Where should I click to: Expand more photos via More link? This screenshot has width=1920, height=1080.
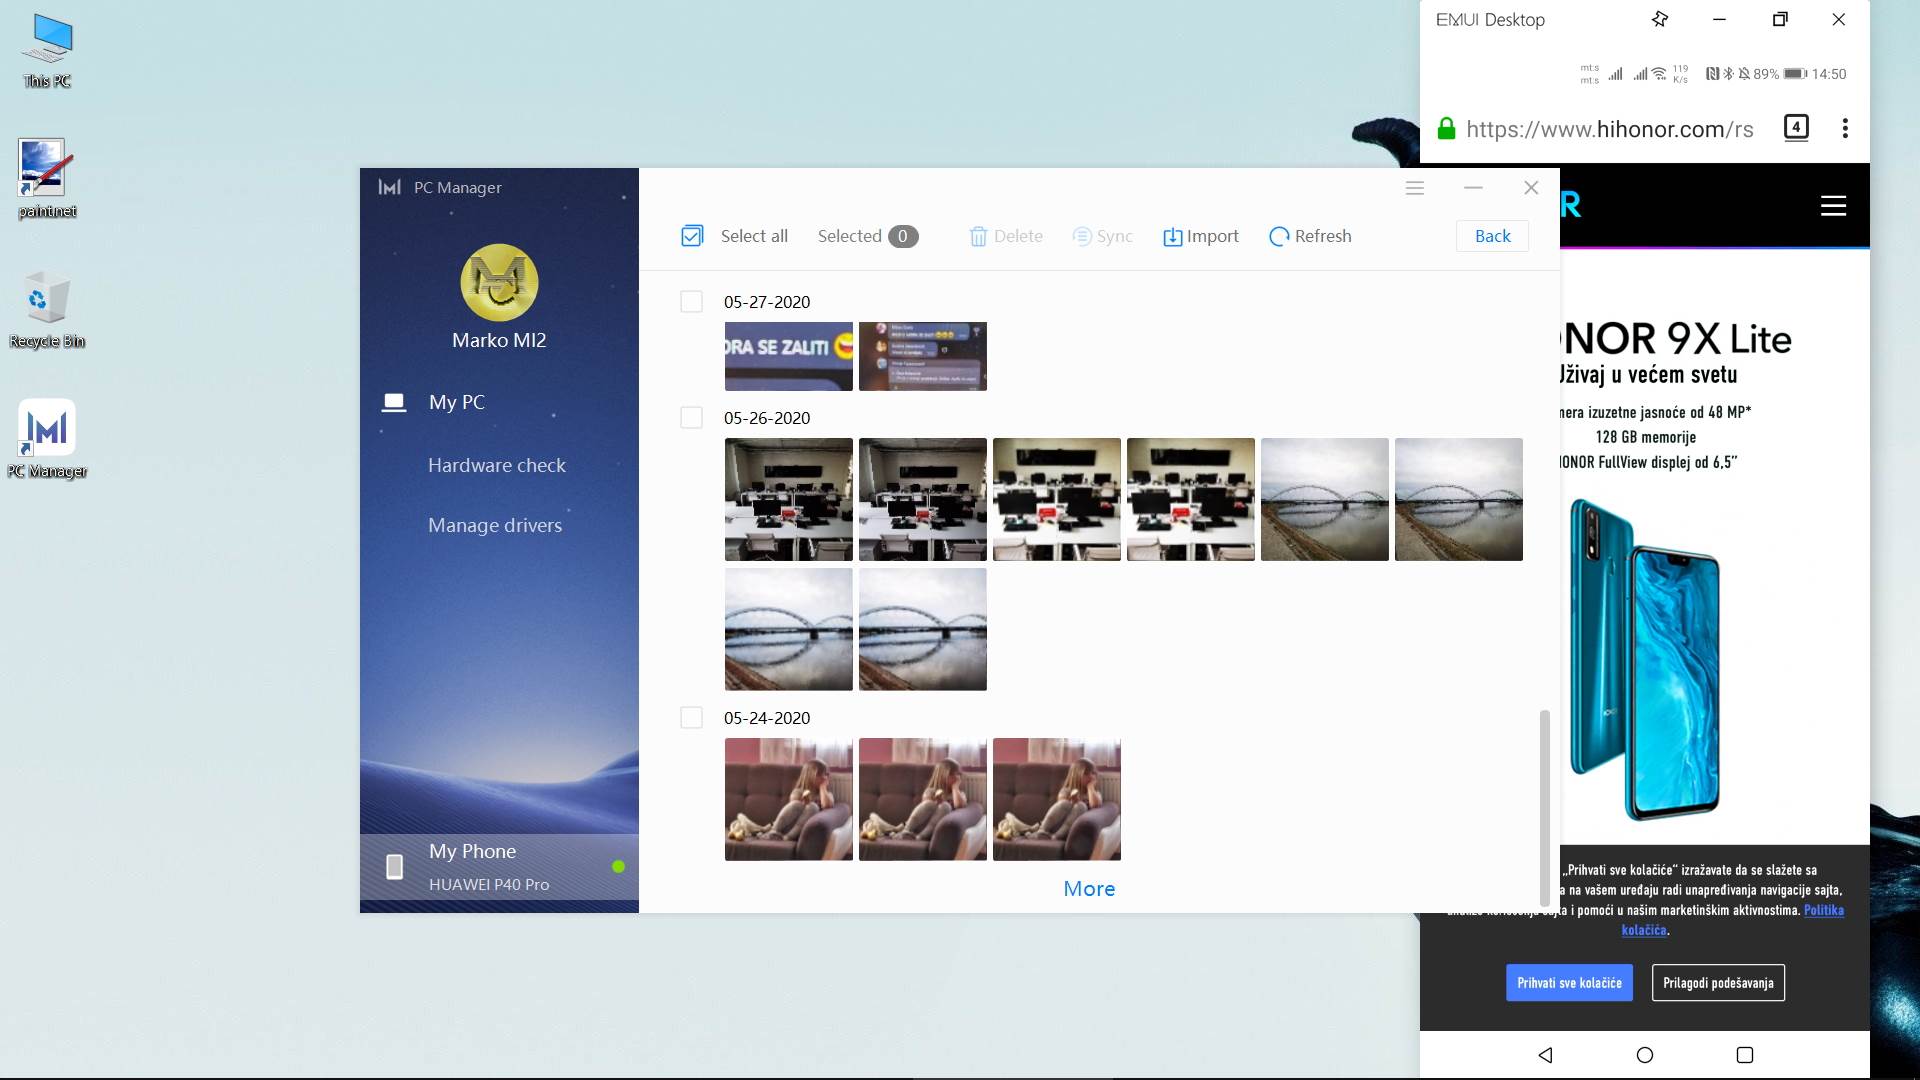pyautogui.click(x=1089, y=889)
